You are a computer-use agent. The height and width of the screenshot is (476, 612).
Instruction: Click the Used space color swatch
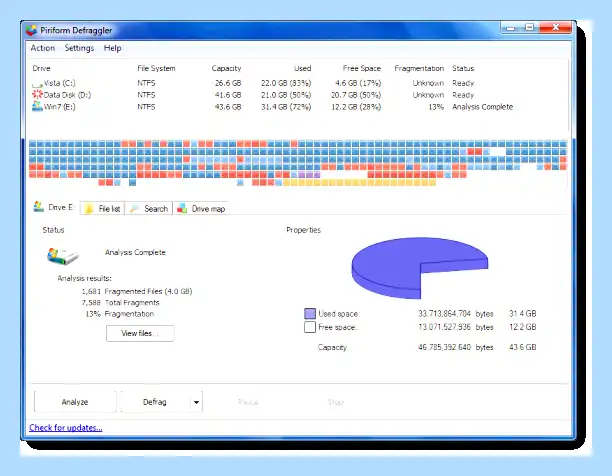tap(310, 313)
